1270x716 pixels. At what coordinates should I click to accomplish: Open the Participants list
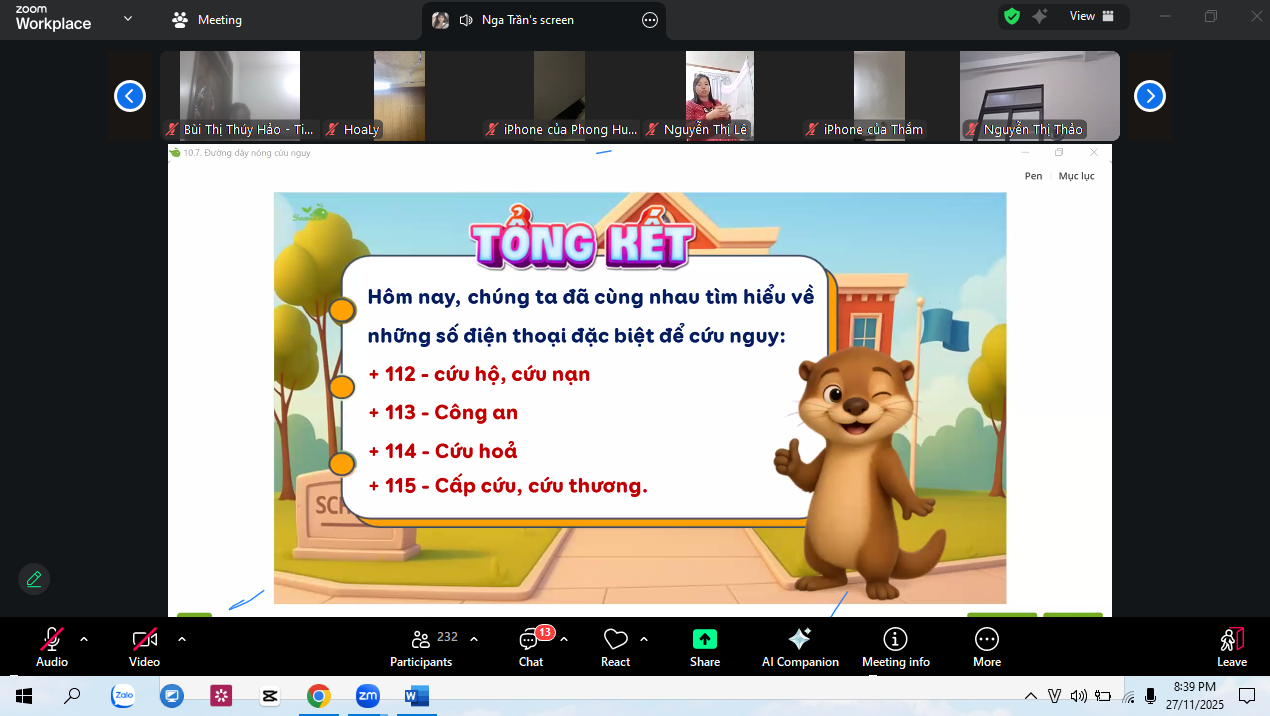pos(421,647)
